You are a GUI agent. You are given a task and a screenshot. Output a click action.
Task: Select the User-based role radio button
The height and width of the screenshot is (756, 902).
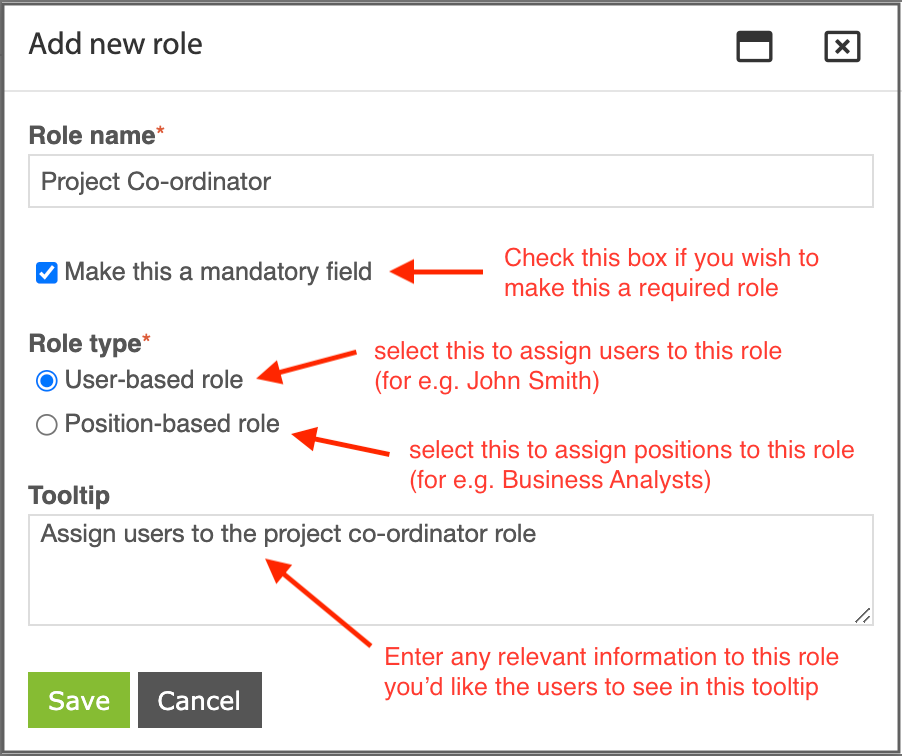click(47, 381)
